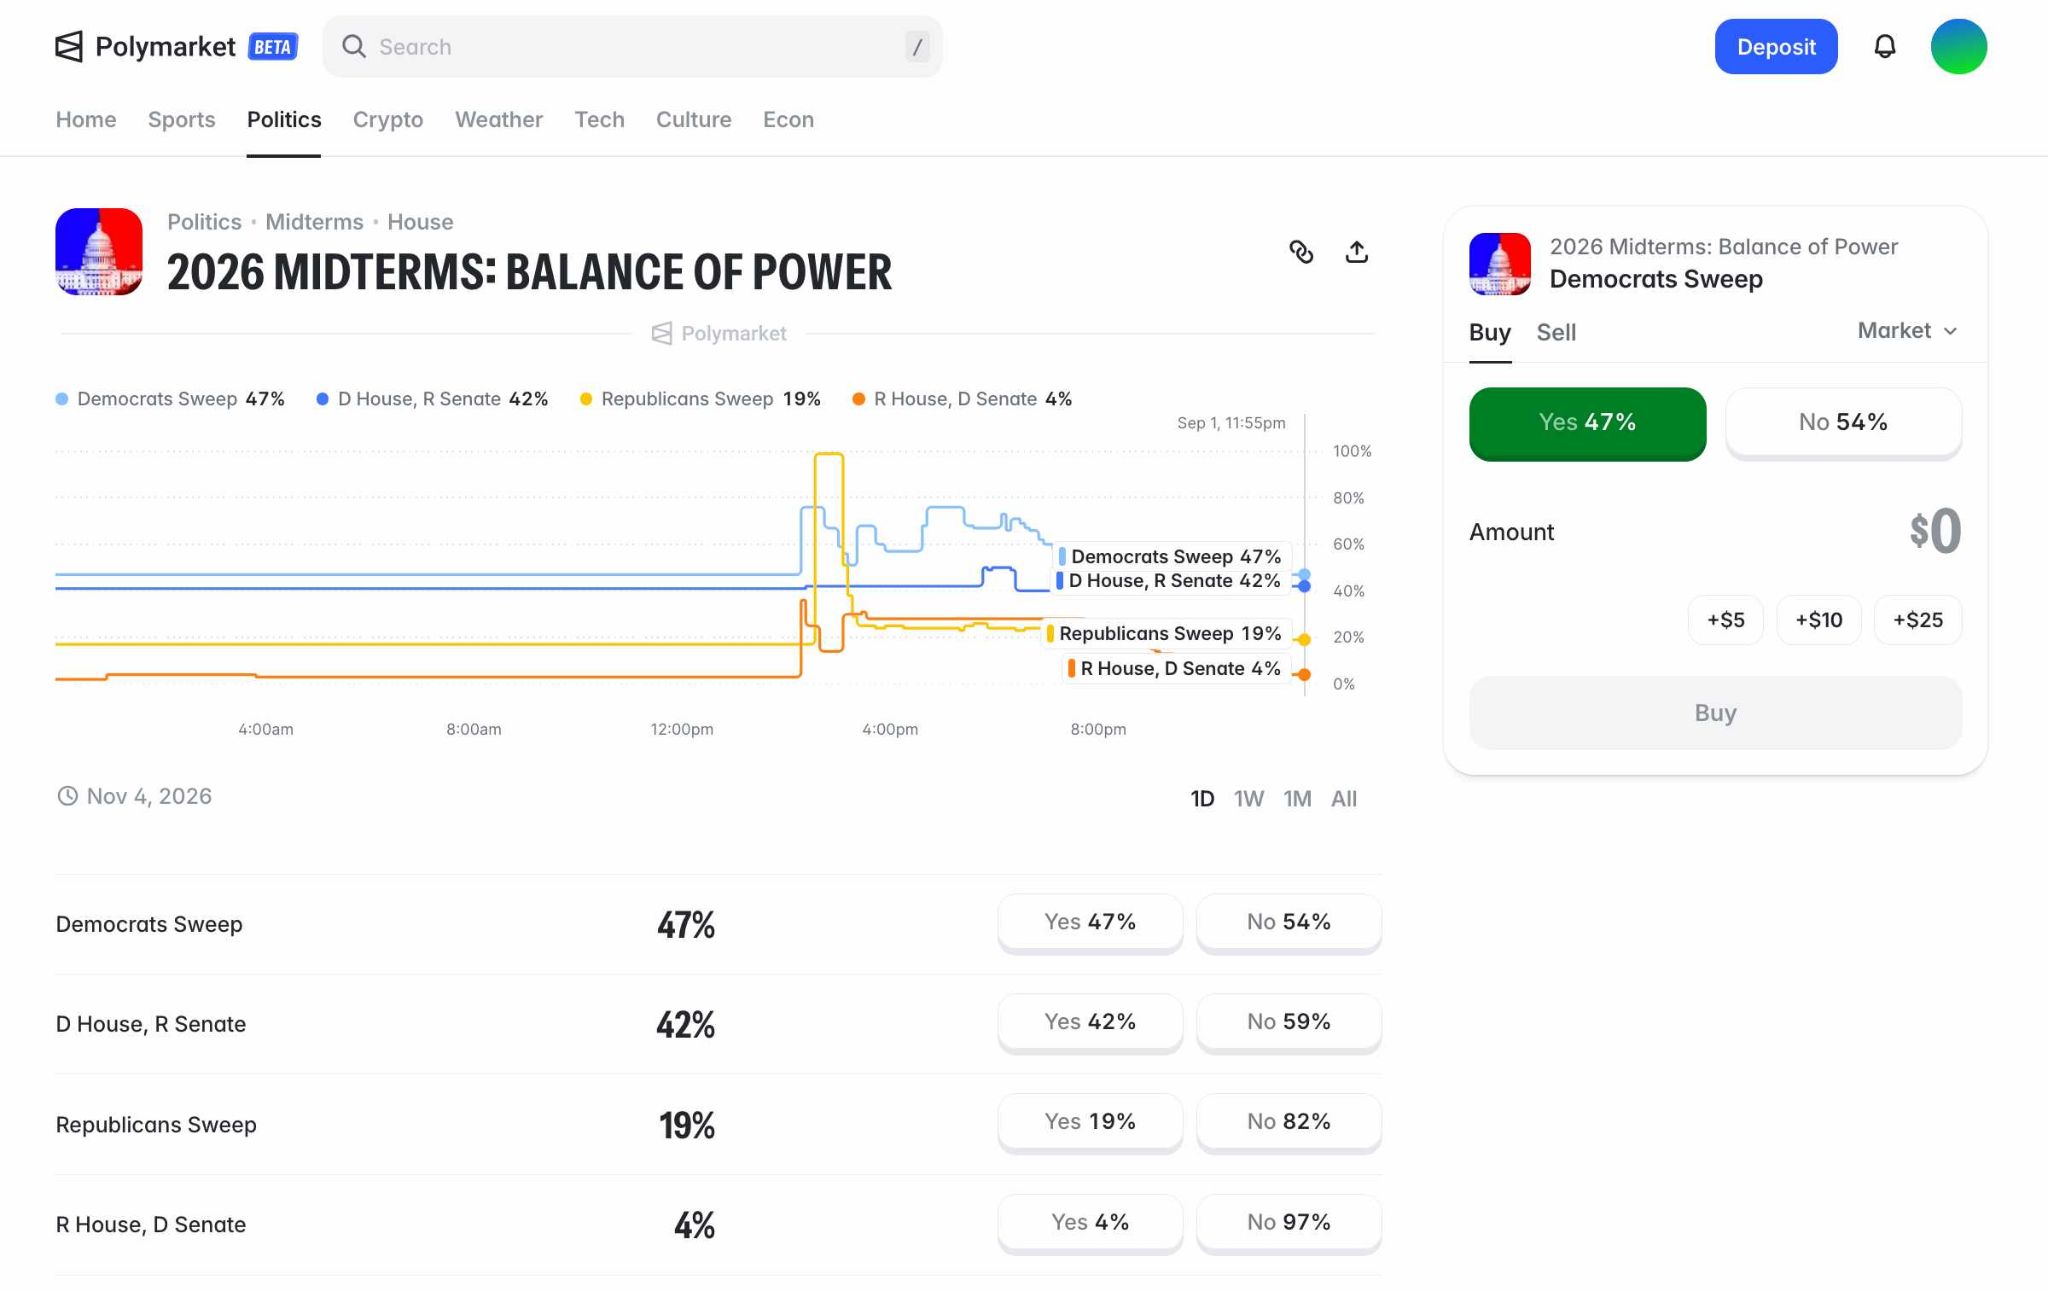Image resolution: width=2048 pixels, height=1290 pixels.
Task: Open the Market order type dropdown
Action: coord(1907,330)
